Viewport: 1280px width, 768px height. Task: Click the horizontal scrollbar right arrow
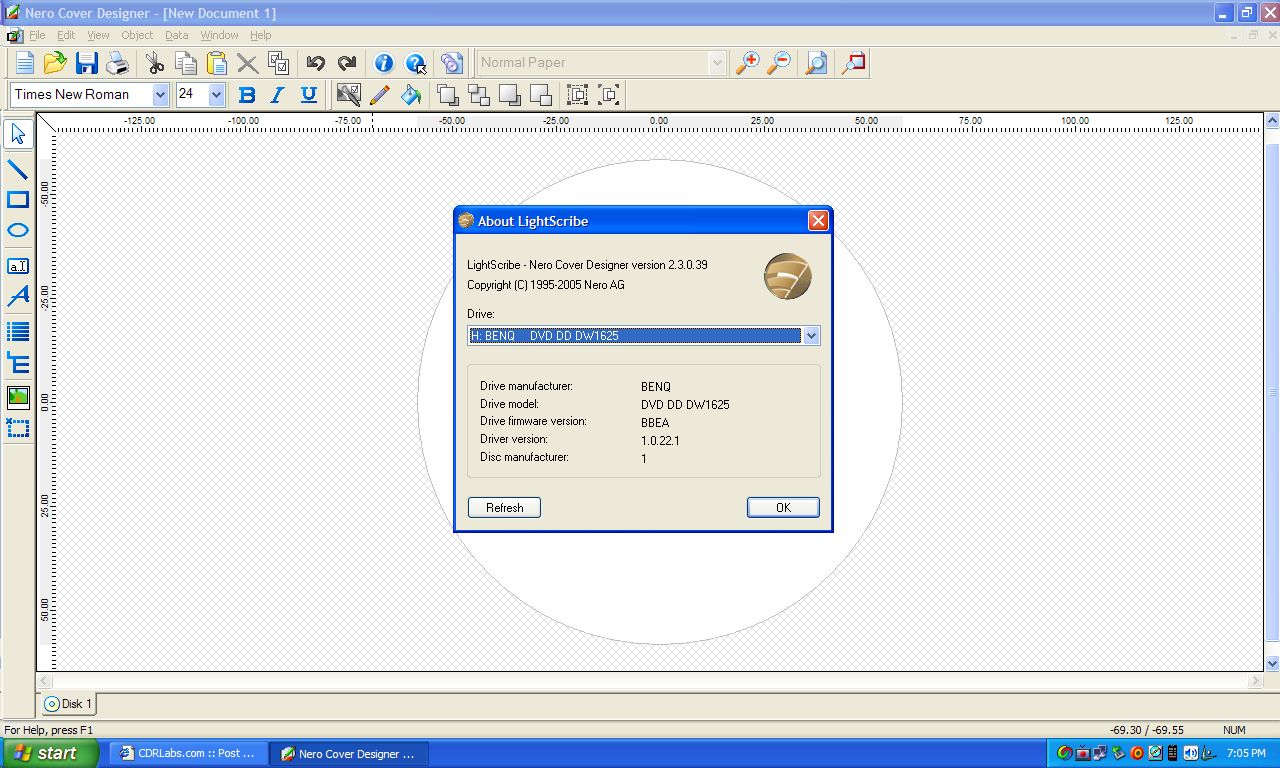(x=1256, y=681)
